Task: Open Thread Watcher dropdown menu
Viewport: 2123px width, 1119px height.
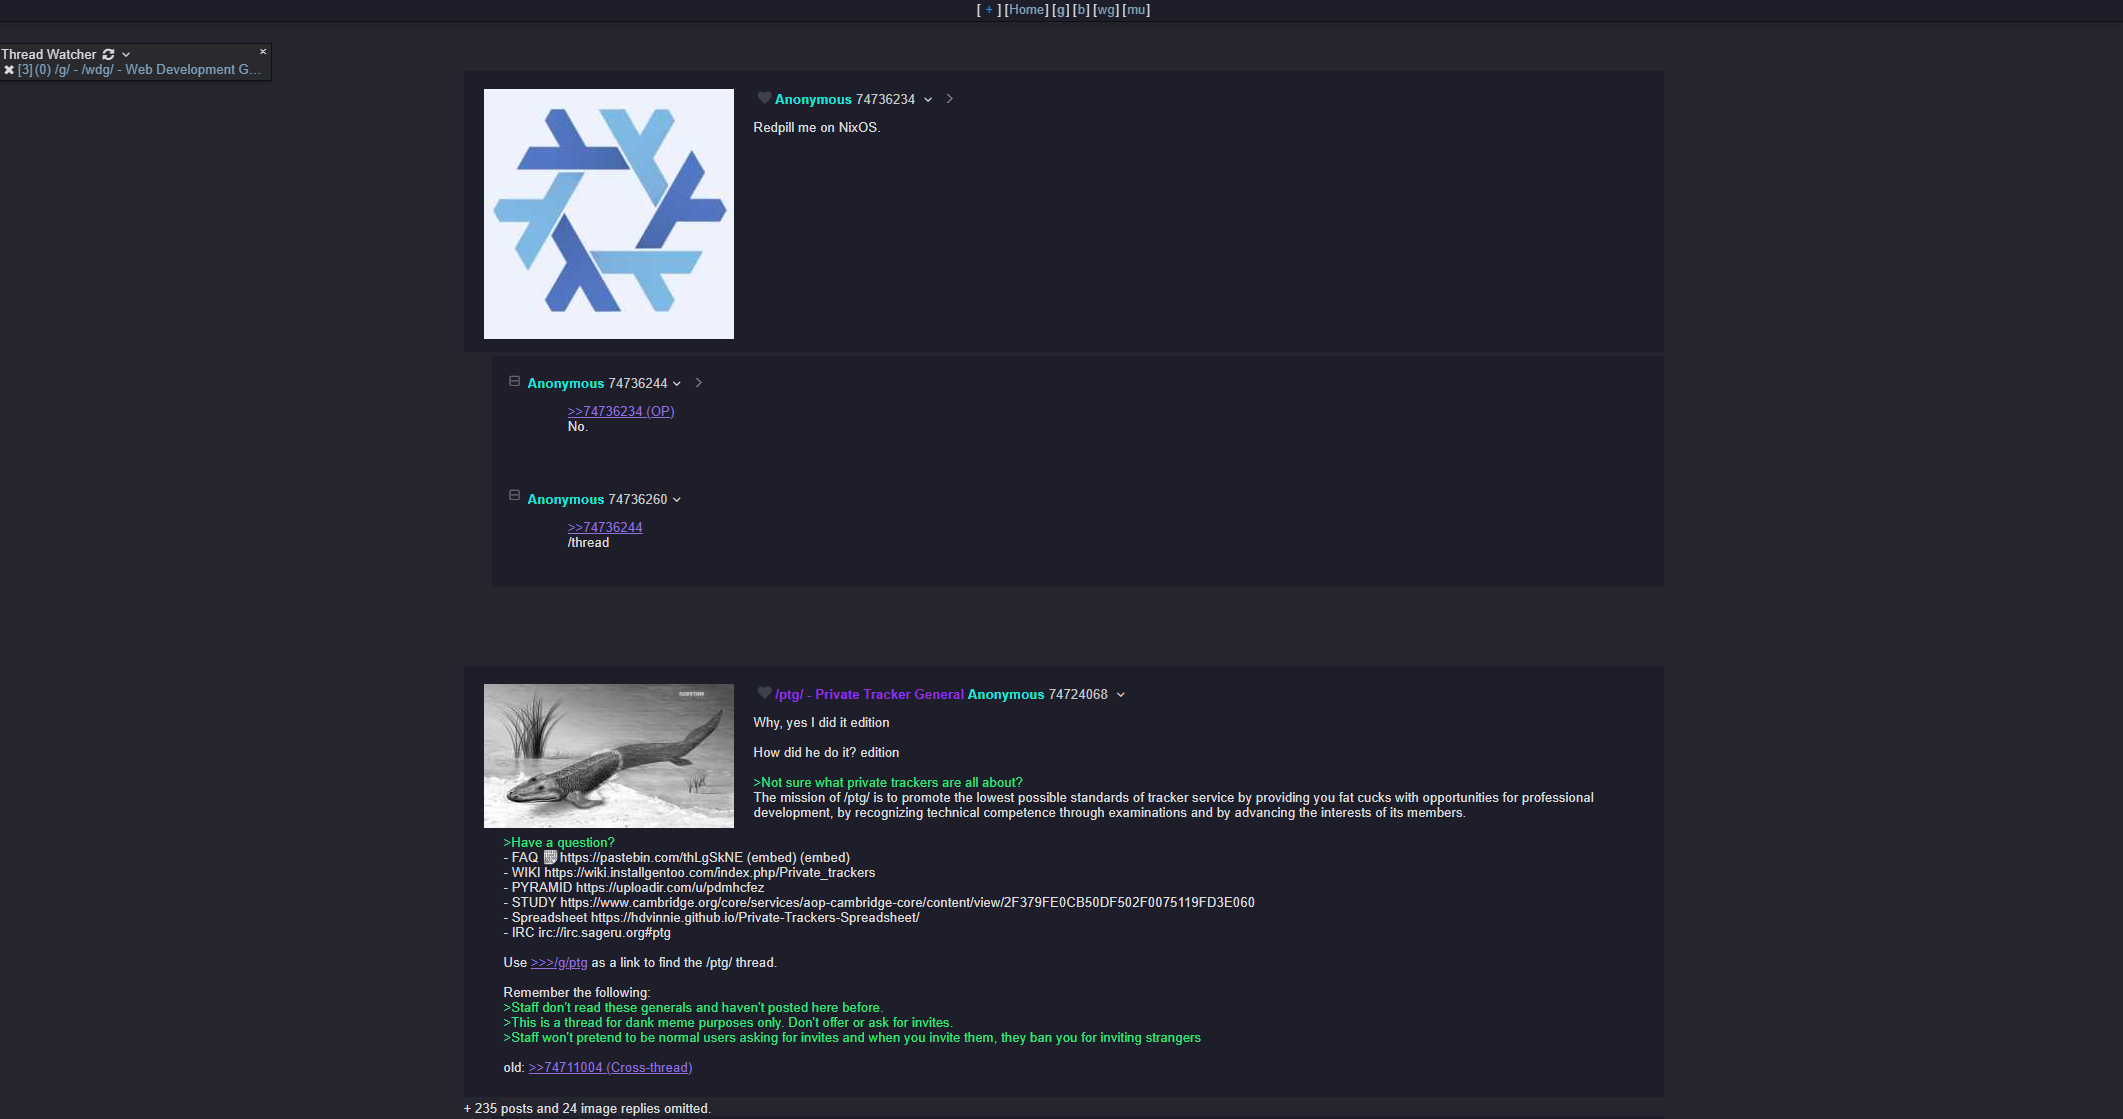Action: point(126,55)
